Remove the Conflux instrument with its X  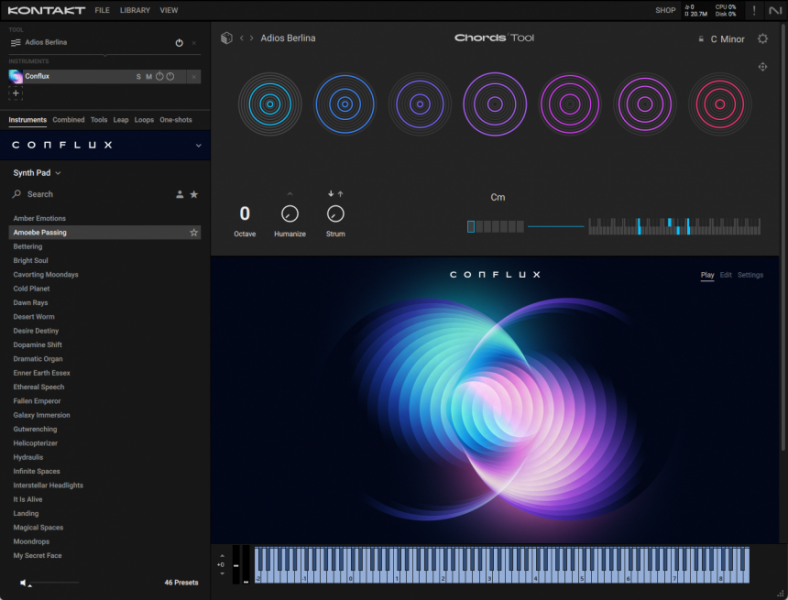pos(194,76)
